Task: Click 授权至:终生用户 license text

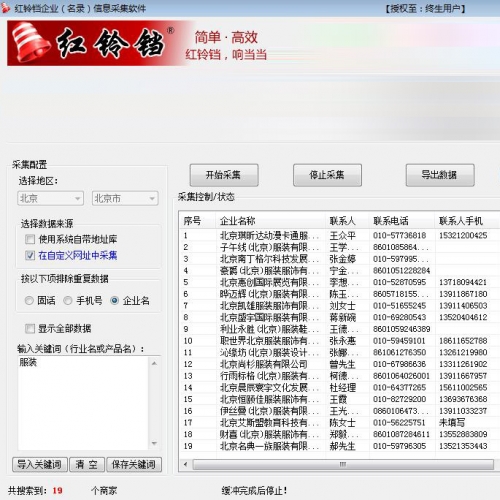Action: click(425, 9)
